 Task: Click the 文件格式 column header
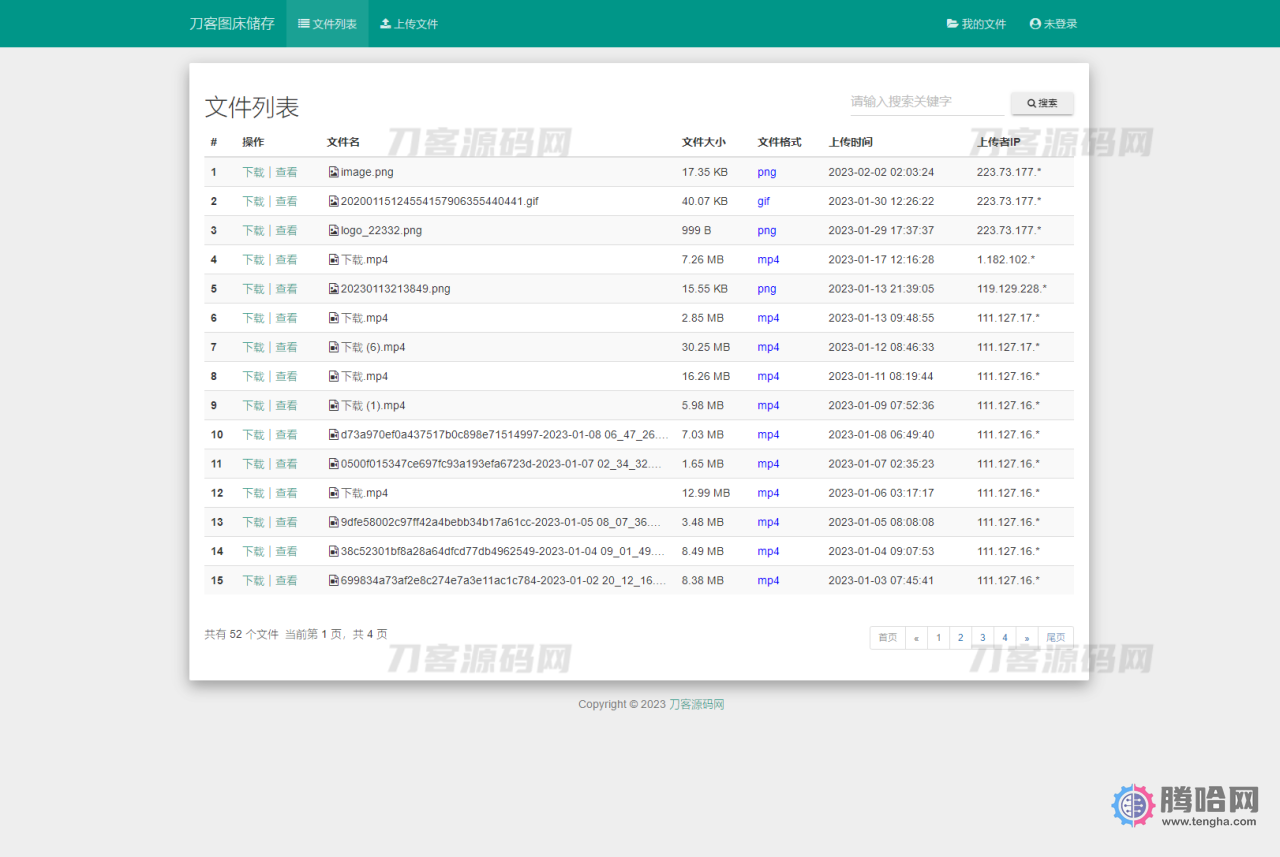(780, 142)
